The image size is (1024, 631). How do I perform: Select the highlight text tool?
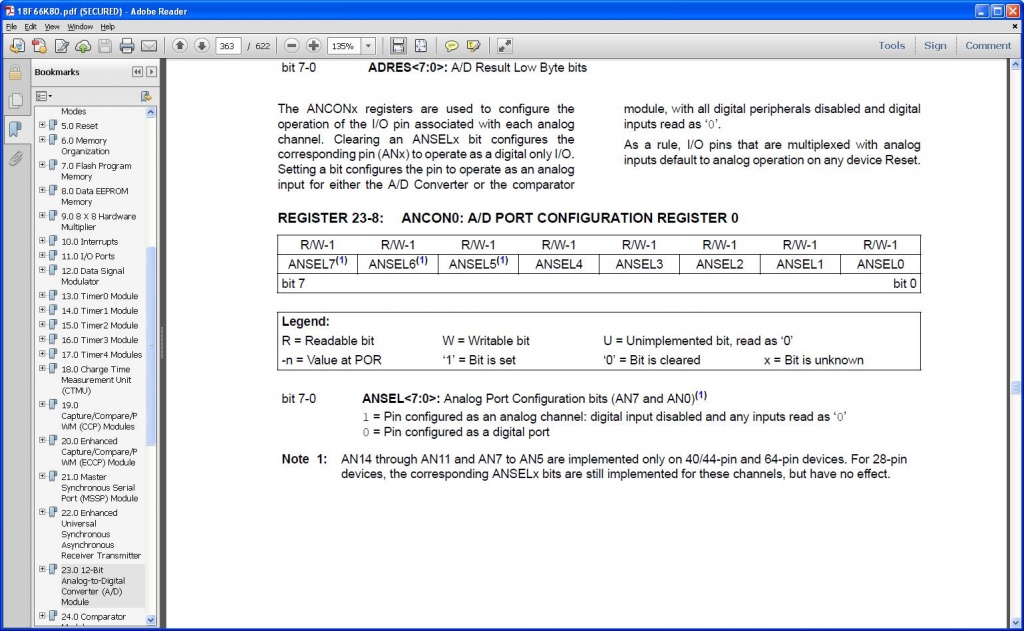click(473, 46)
